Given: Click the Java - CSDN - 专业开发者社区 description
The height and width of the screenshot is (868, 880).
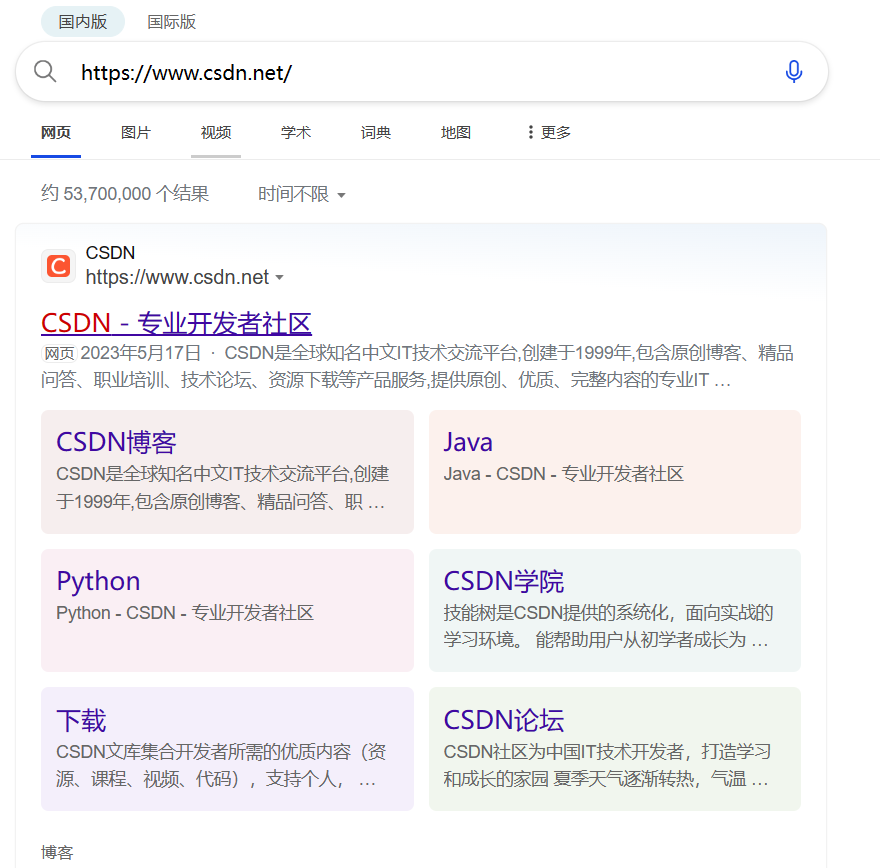Looking at the screenshot, I should (x=563, y=474).
